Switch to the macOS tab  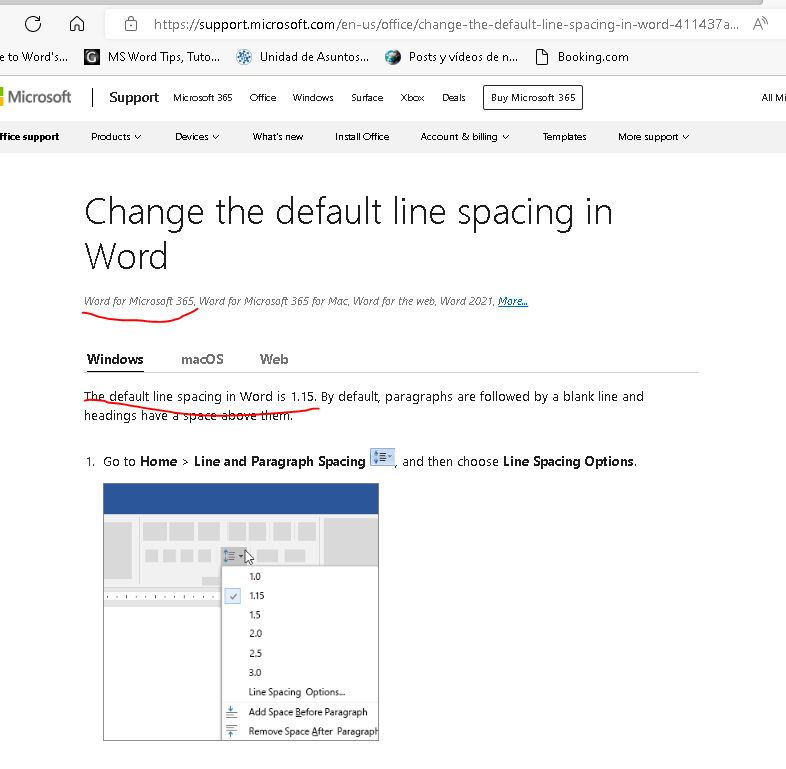202,359
